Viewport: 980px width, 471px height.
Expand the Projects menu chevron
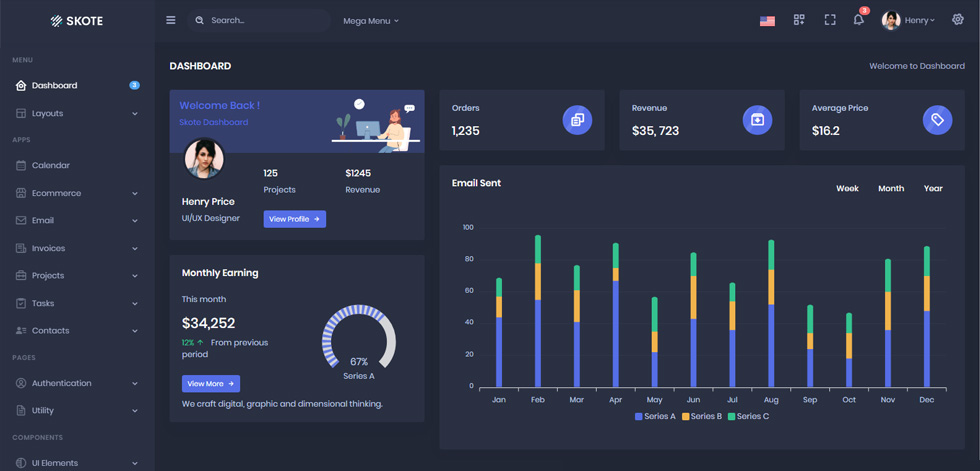pyautogui.click(x=135, y=276)
